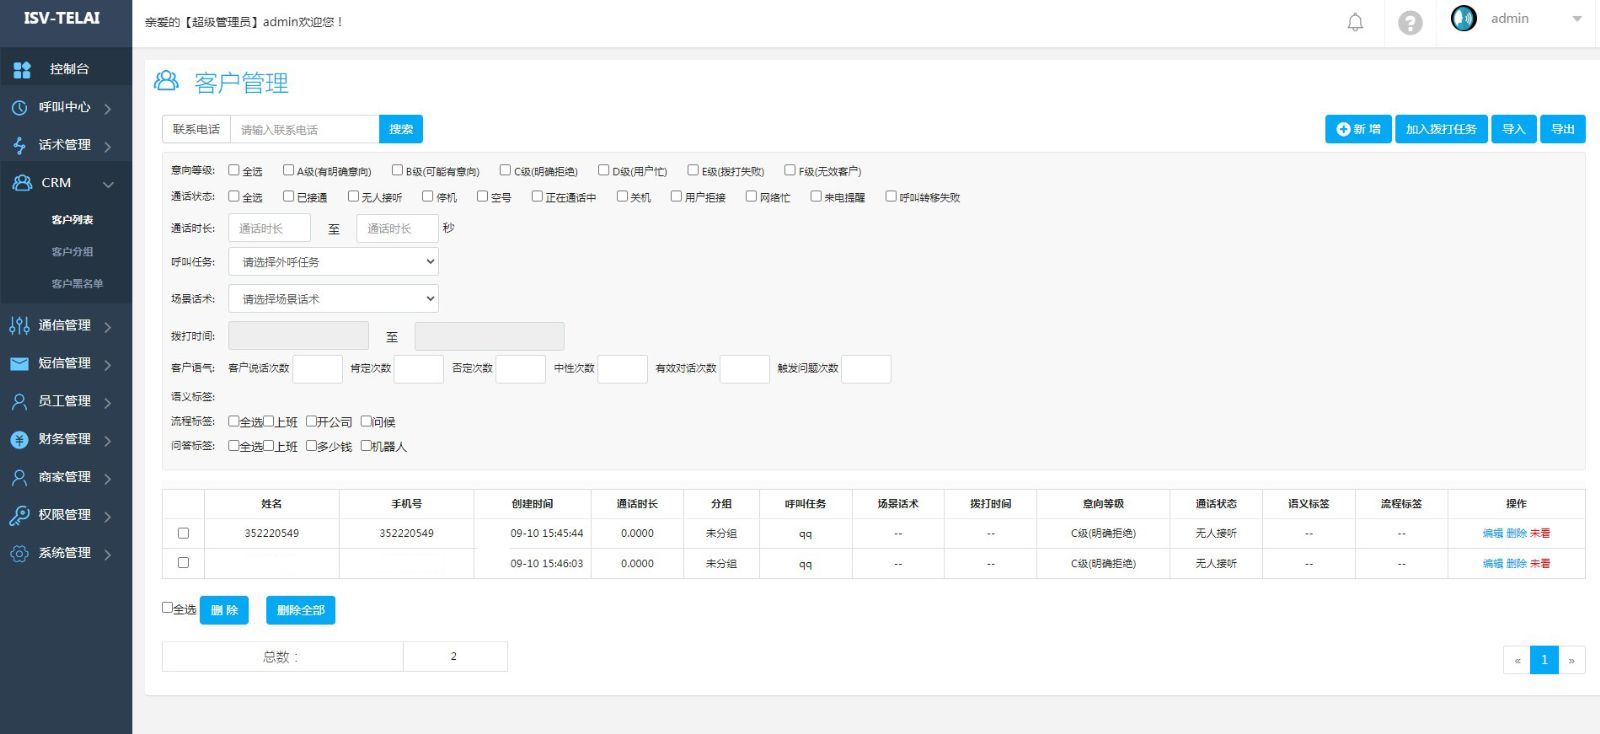
Task: Open the 请选择场景话术 dropdown
Action: 333,298
